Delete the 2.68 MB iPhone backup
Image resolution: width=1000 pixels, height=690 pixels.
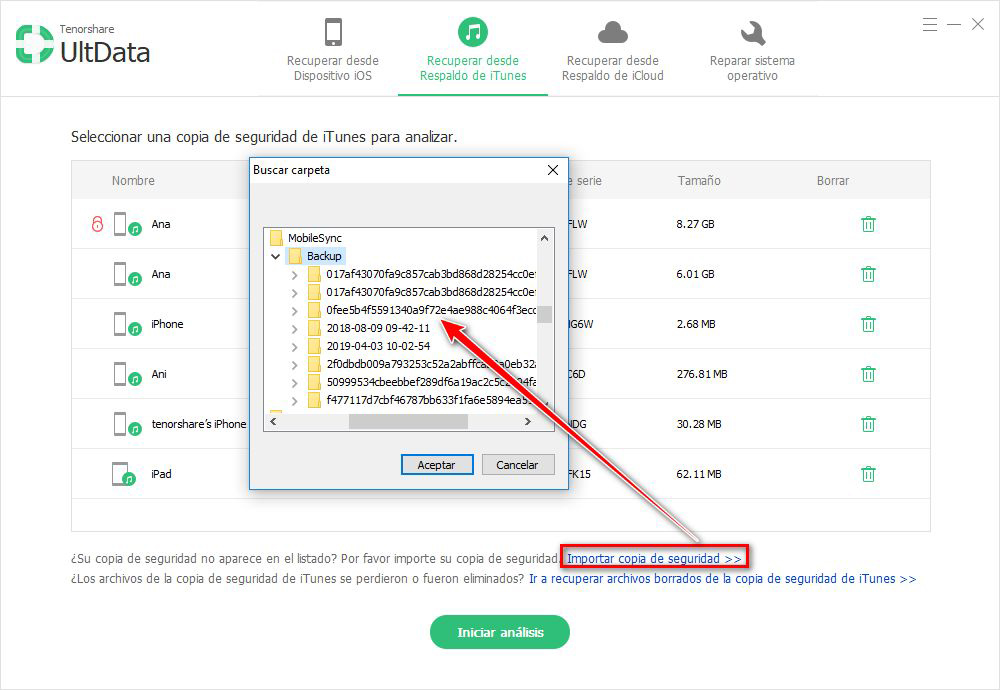(x=868, y=324)
